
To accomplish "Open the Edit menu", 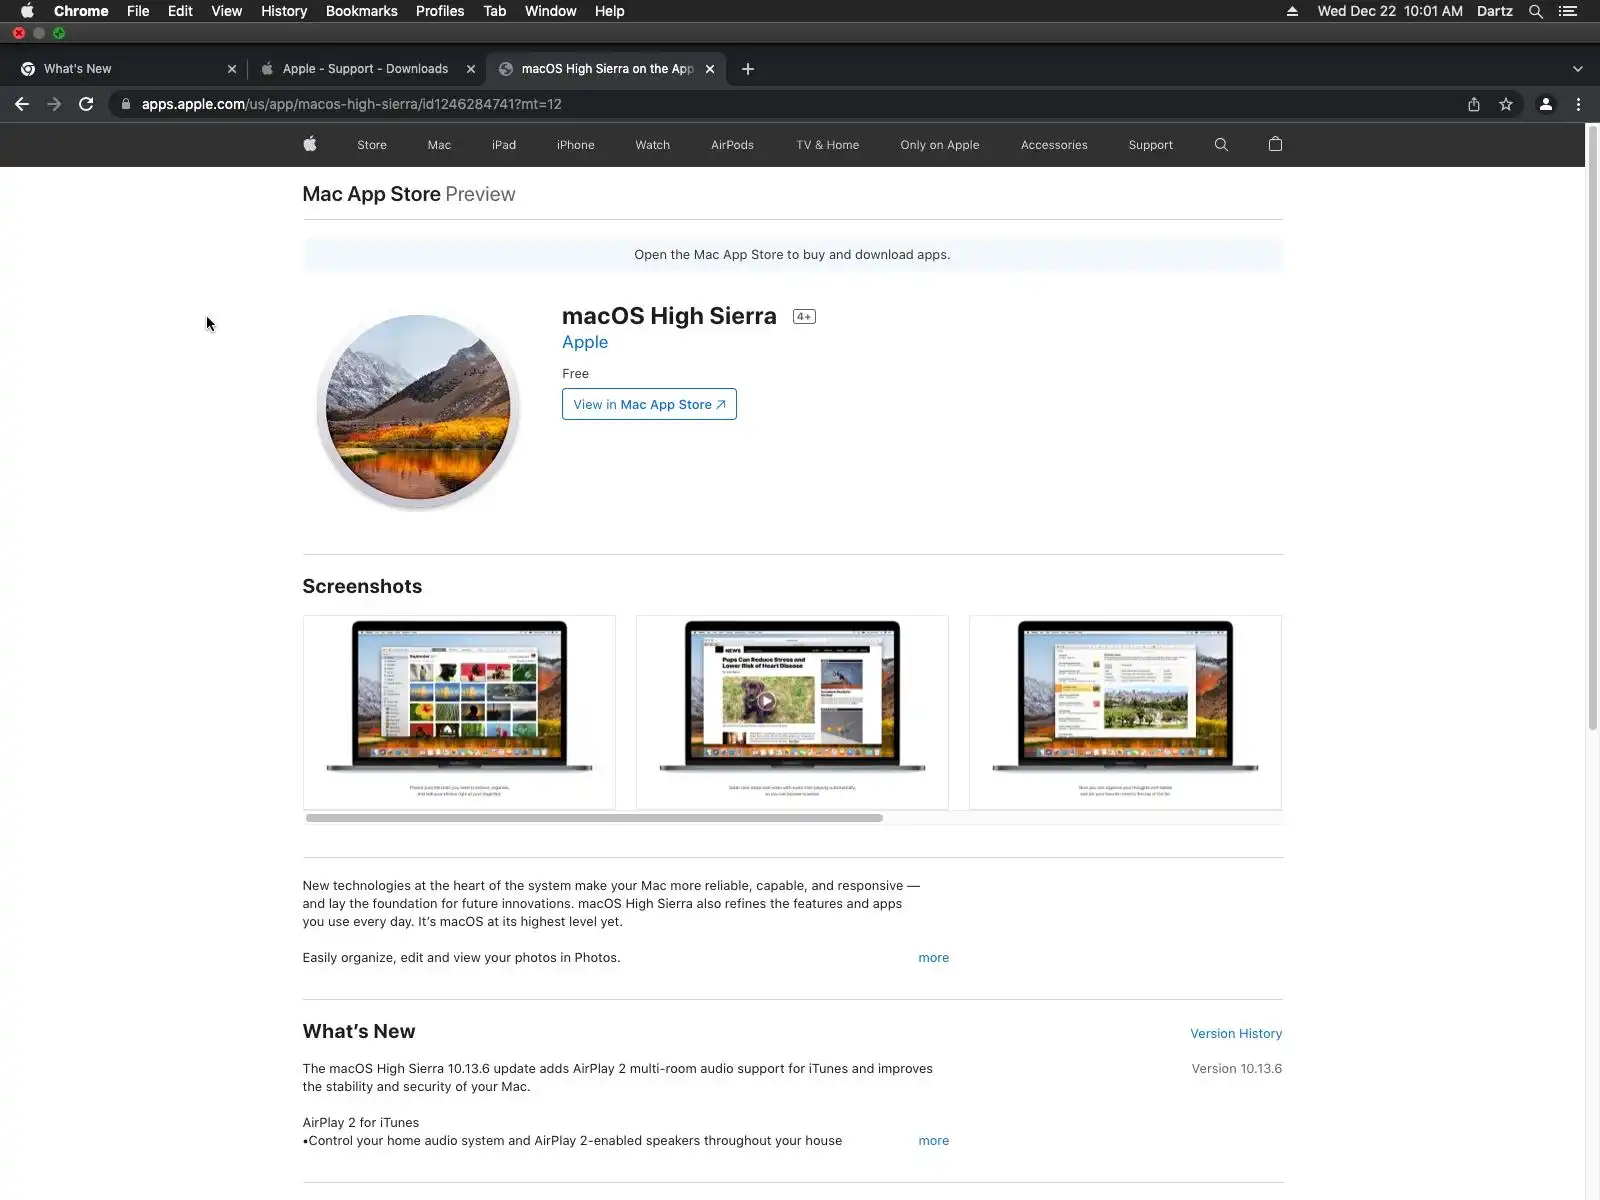I will (x=180, y=11).
